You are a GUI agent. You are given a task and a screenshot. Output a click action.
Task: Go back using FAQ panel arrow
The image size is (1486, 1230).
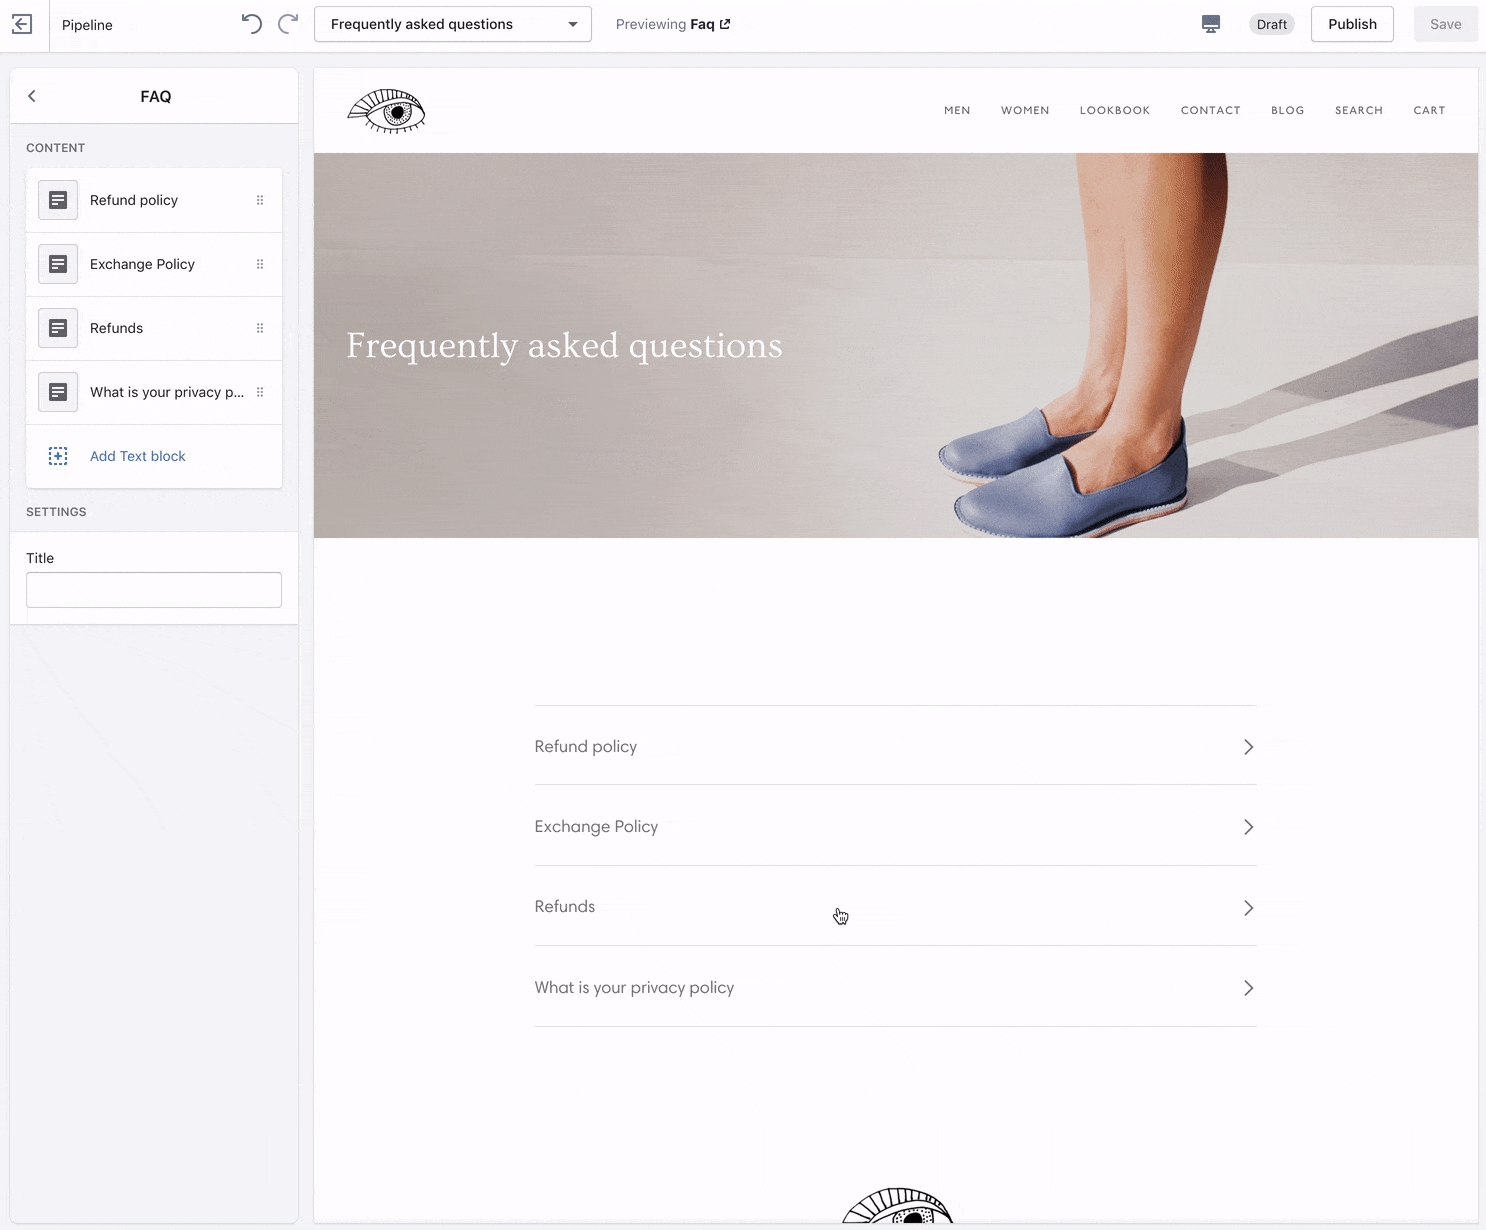[32, 96]
